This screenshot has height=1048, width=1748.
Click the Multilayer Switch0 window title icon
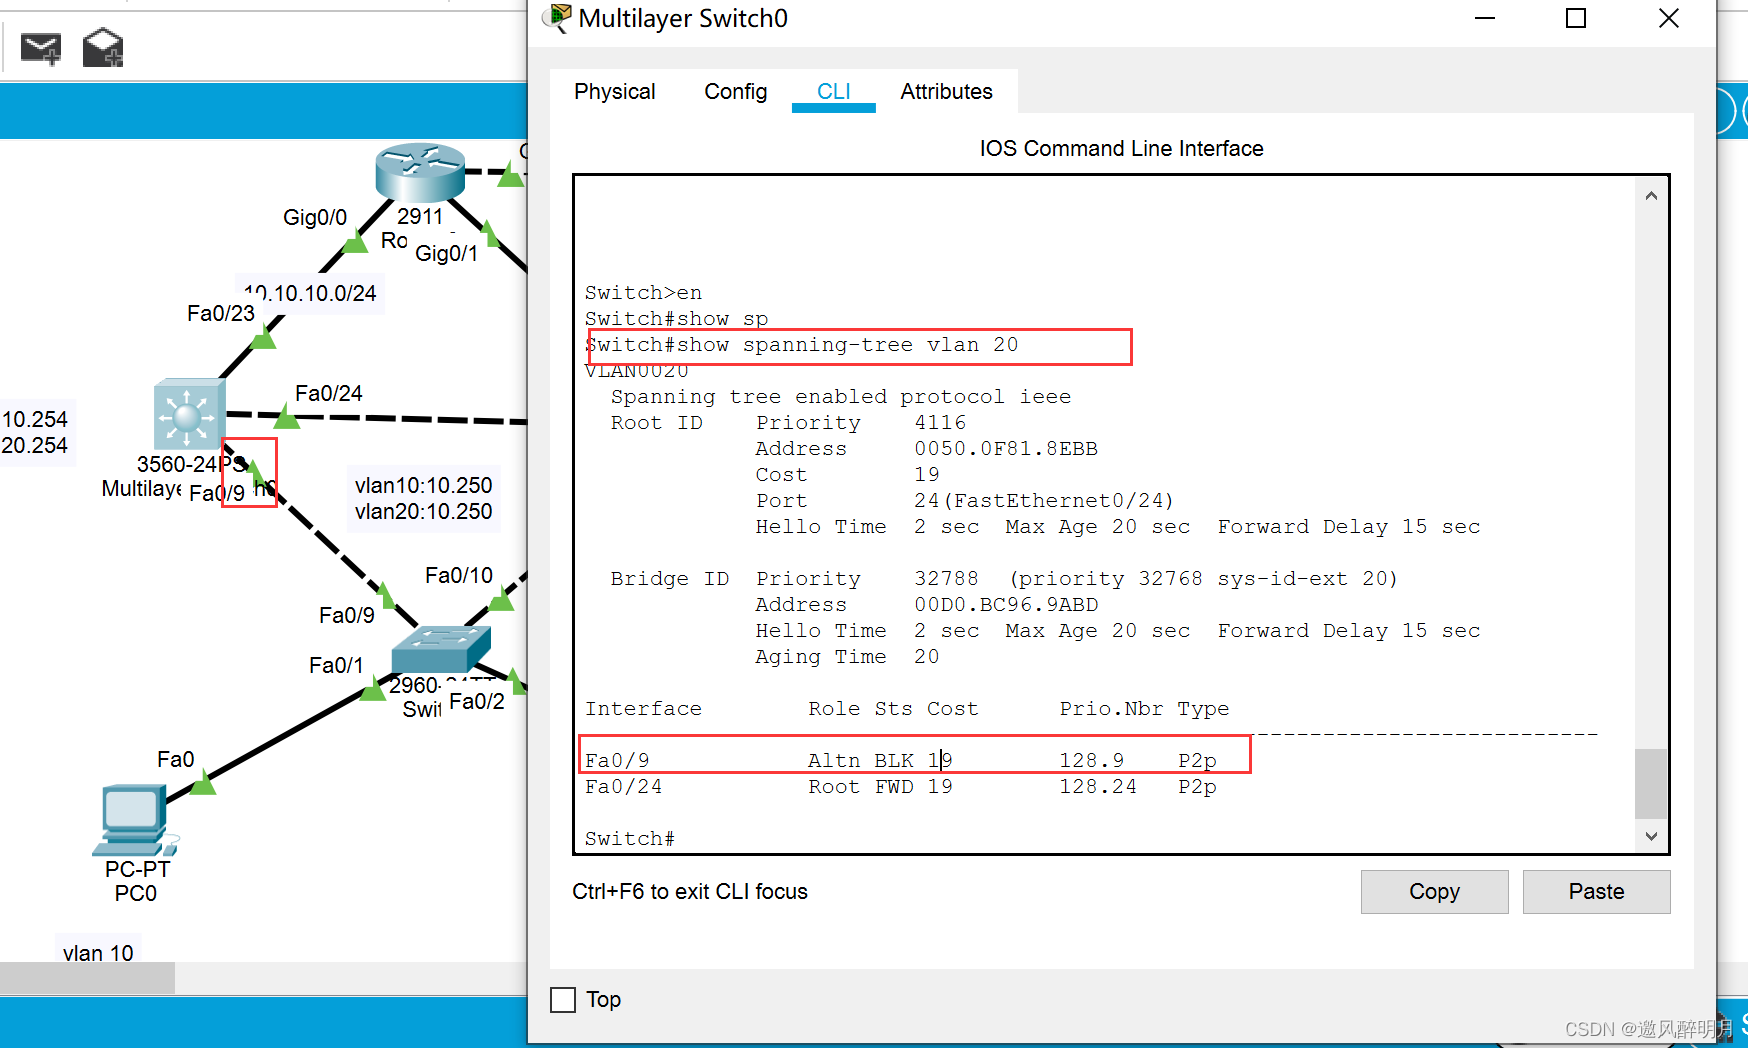click(x=557, y=18)
